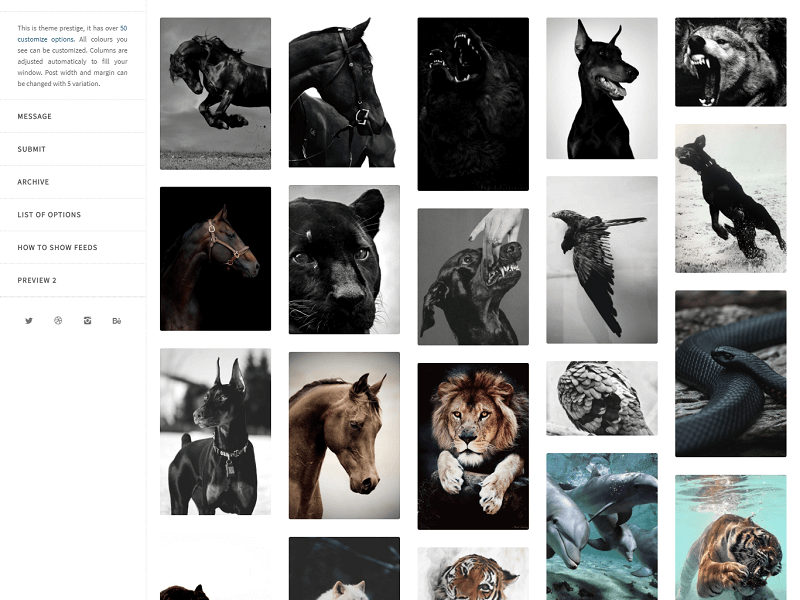The width and height of the screenshot is (800, 600).
Task: Open the Twitter social icon
Action: point(29,321)
